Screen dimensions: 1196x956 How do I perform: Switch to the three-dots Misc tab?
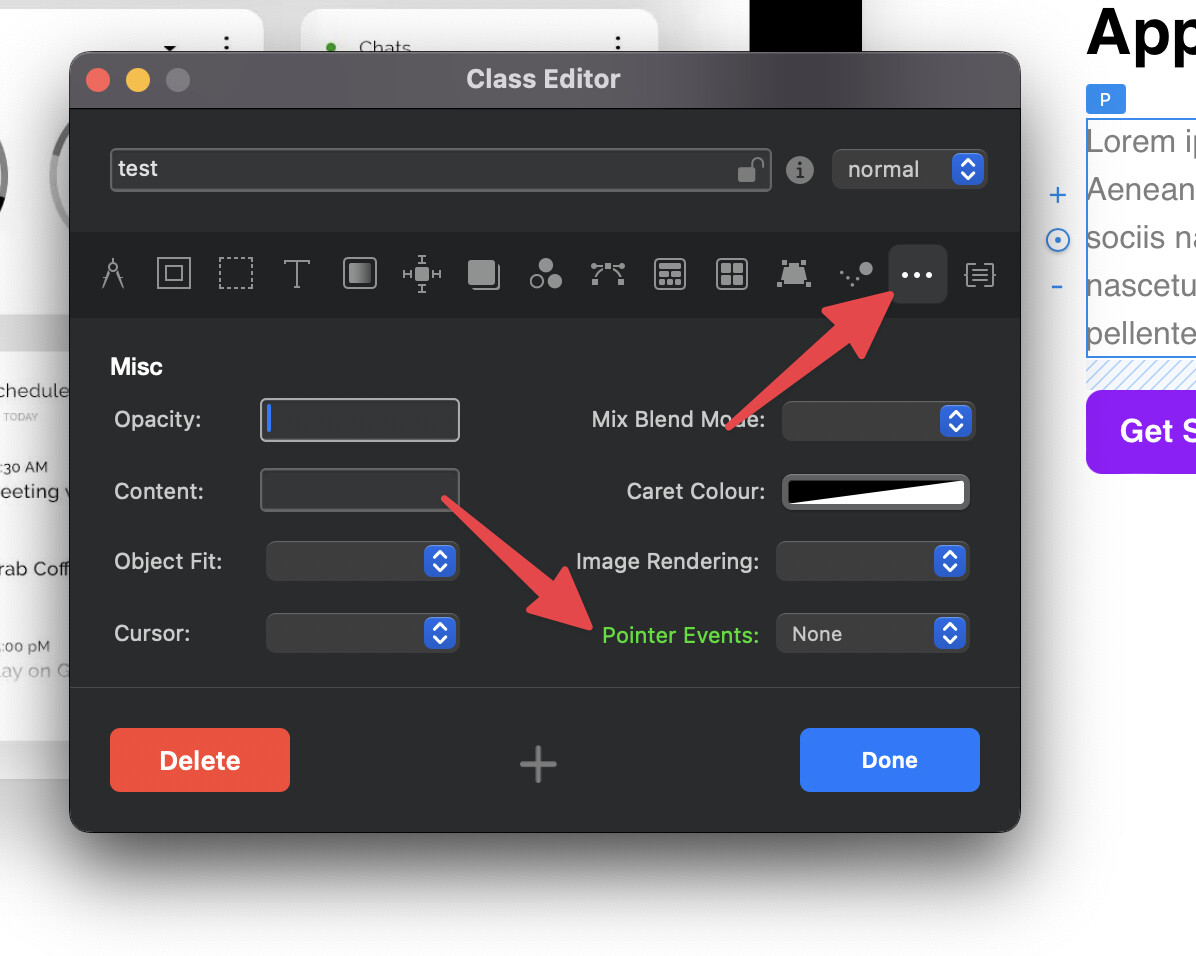pos(917,273)
